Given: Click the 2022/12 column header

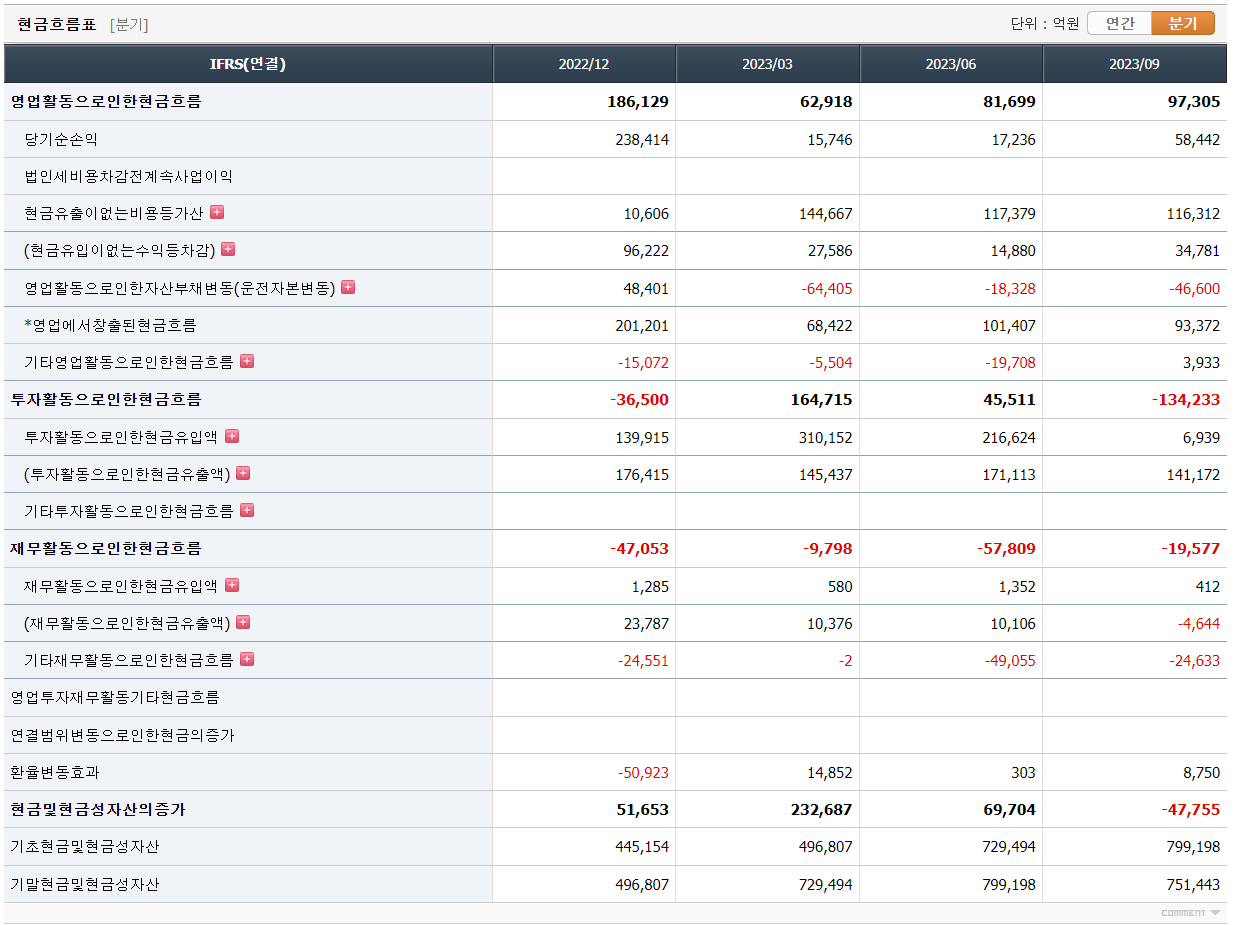Looking at the screenshot, I should [584, 64].
